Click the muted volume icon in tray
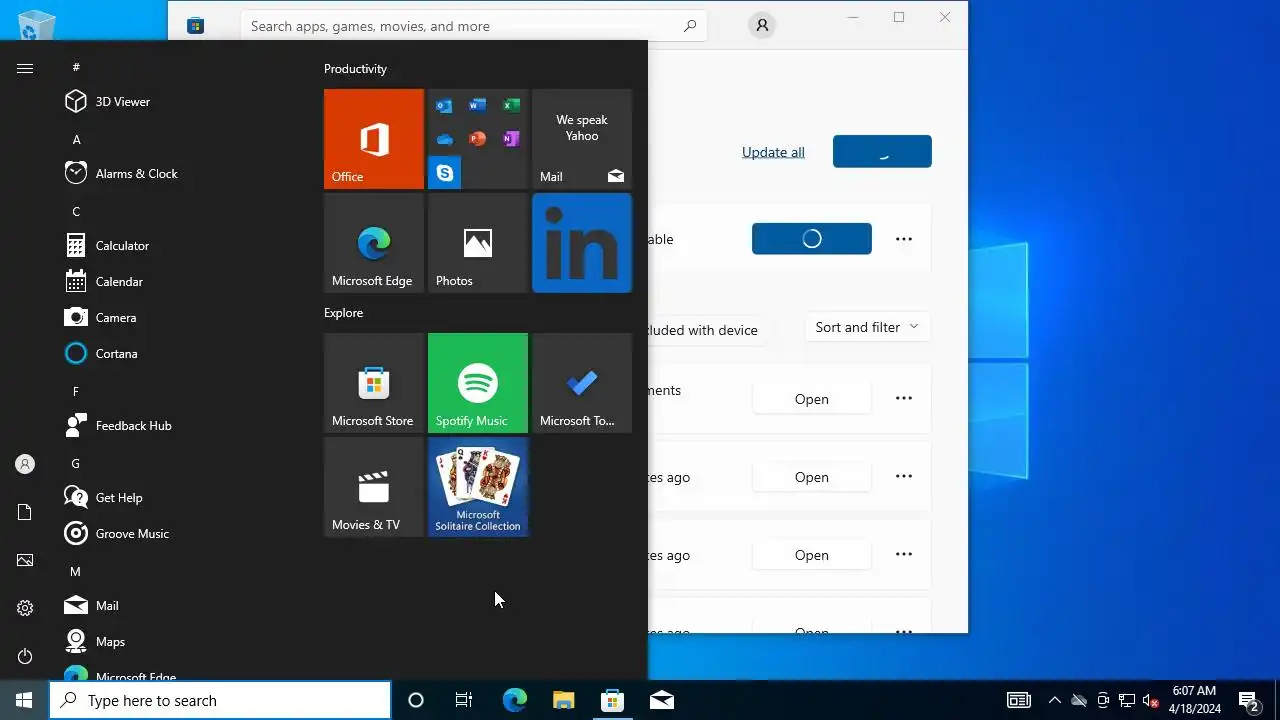1280x720 pixels. pos(1151,700)
